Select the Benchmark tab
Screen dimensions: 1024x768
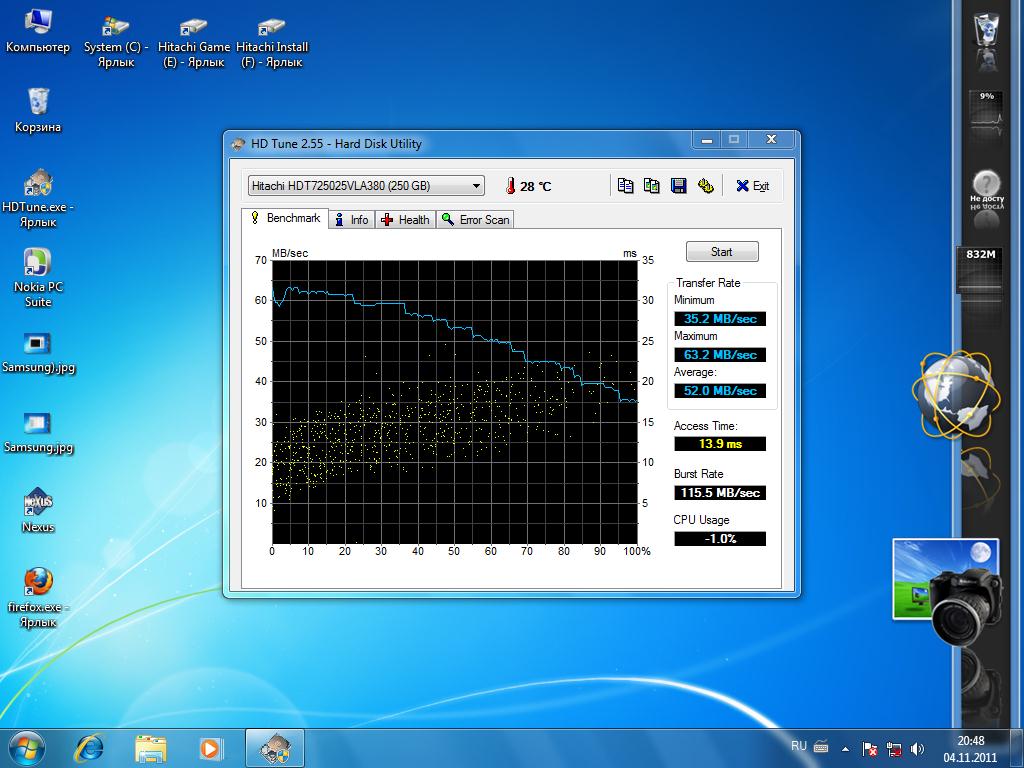coord(285,218)
